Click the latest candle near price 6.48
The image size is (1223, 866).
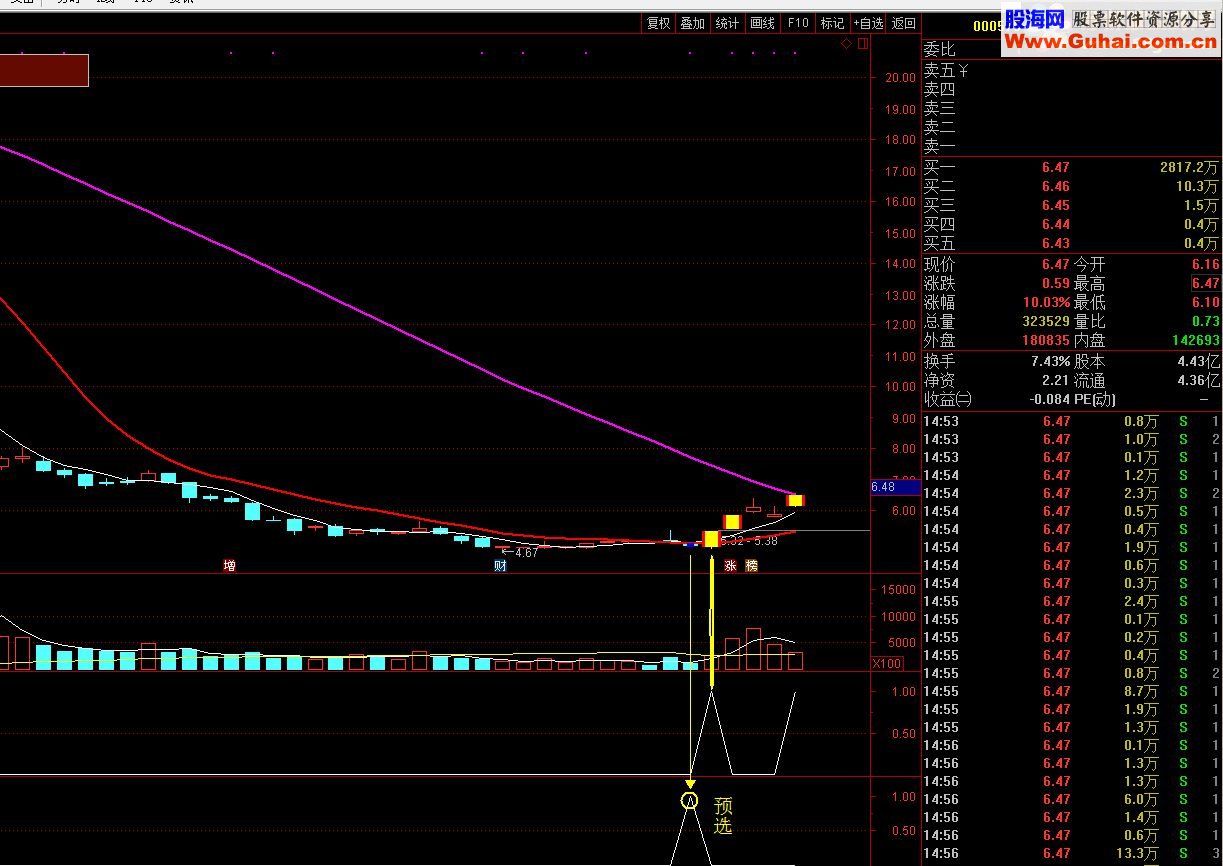[796, 500]
